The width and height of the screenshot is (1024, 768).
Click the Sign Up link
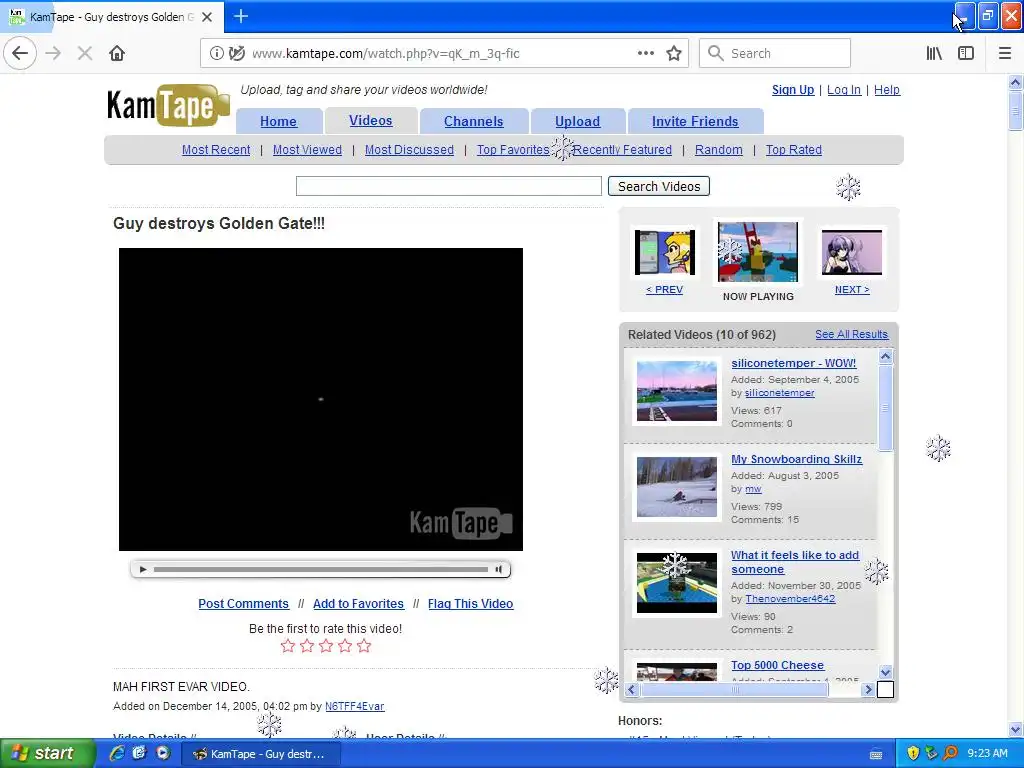click(793, 89)
